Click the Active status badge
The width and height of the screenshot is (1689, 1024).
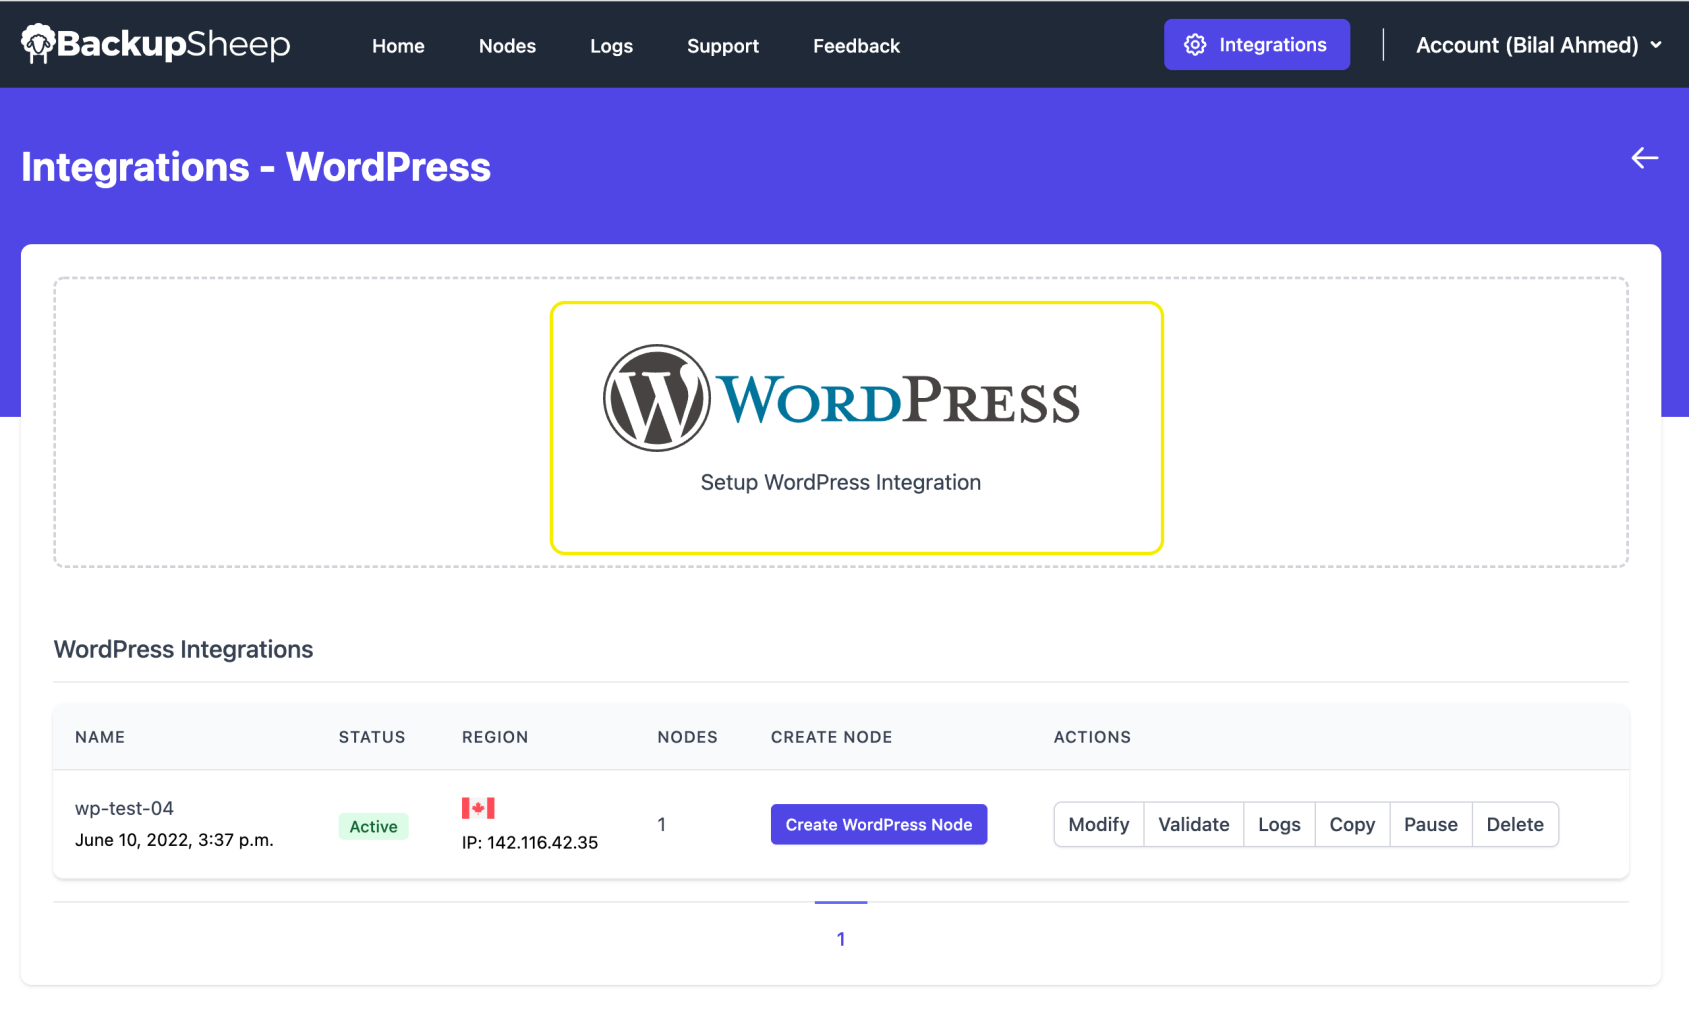tap(373, 826)
